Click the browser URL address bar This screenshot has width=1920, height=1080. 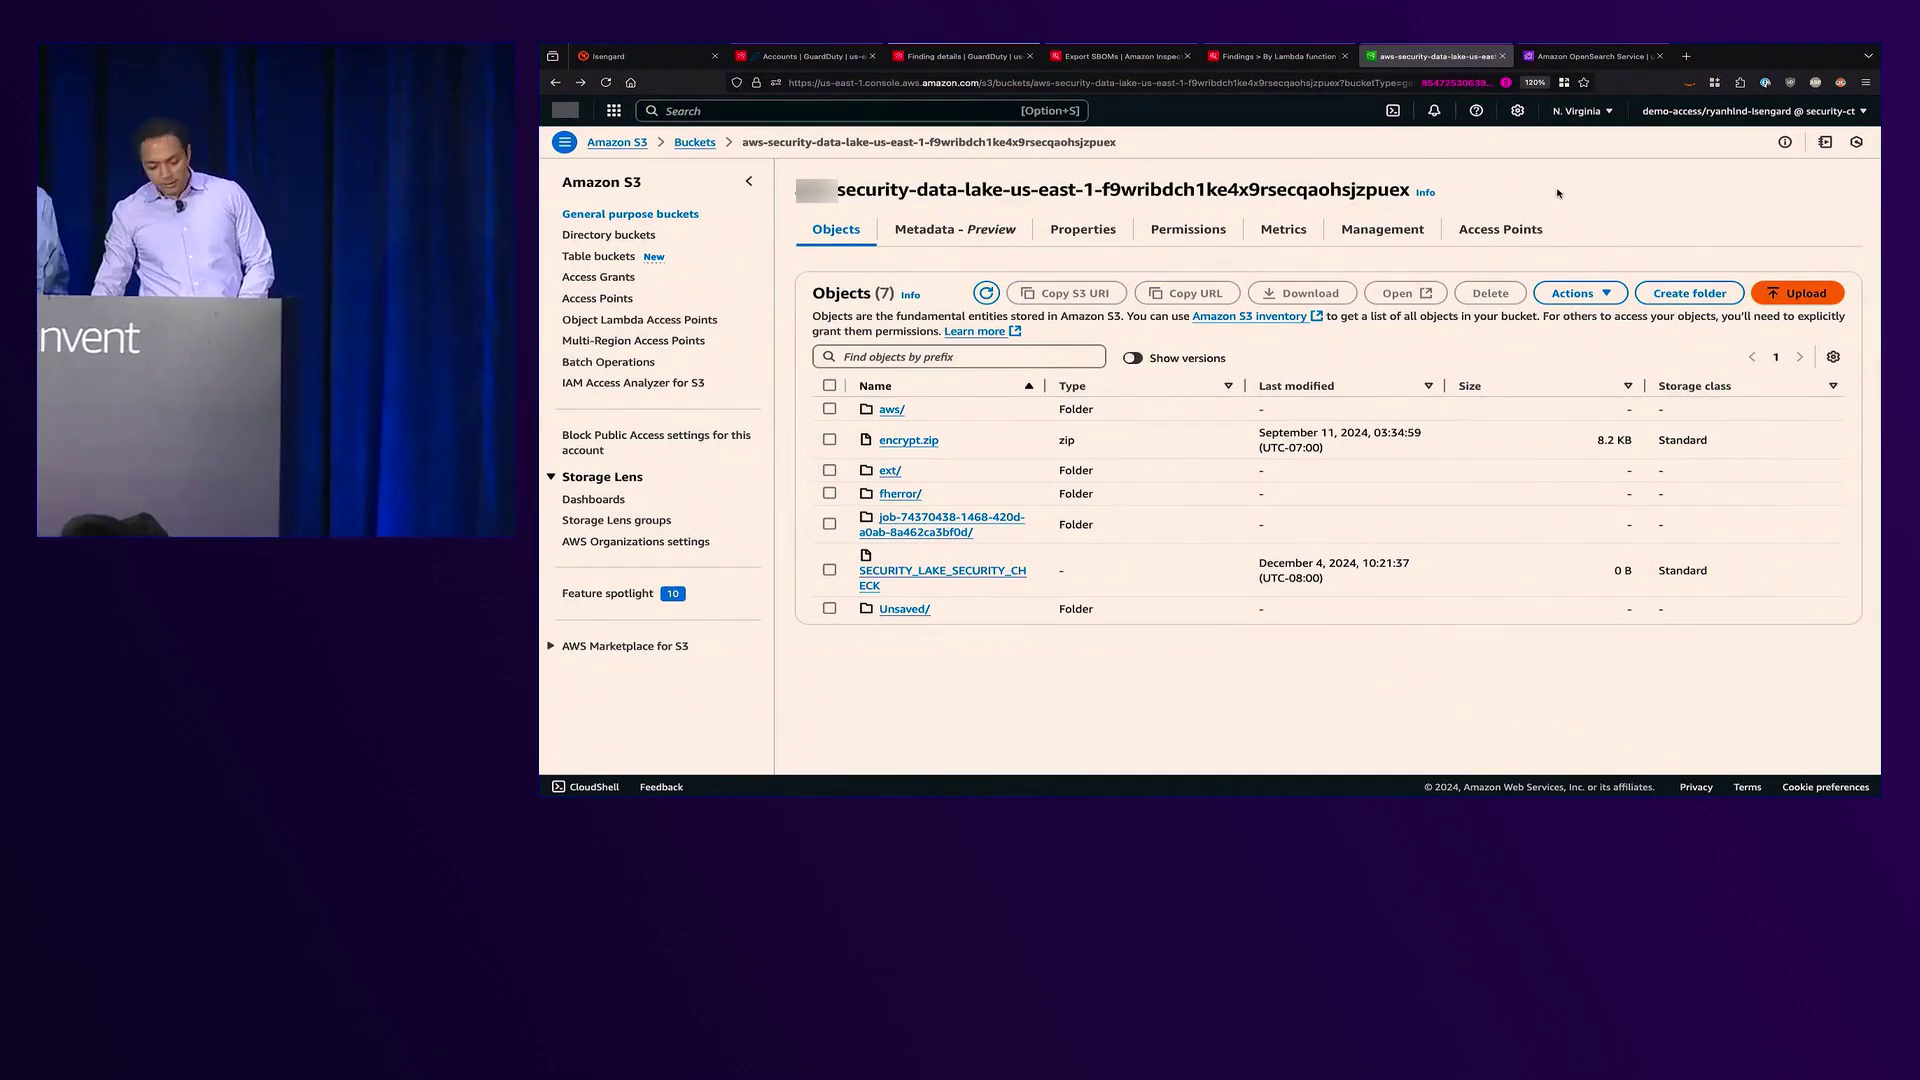point(1100,83)
